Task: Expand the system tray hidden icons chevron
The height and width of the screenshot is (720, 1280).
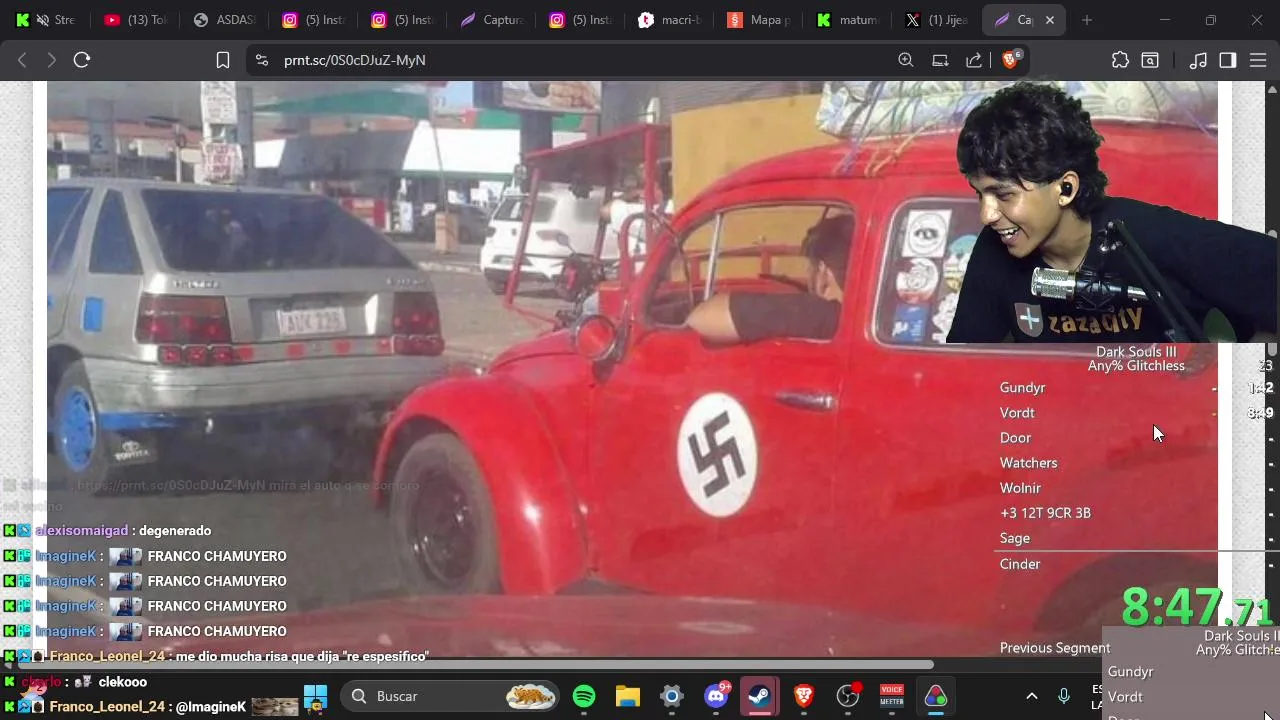Action: 1032,696
